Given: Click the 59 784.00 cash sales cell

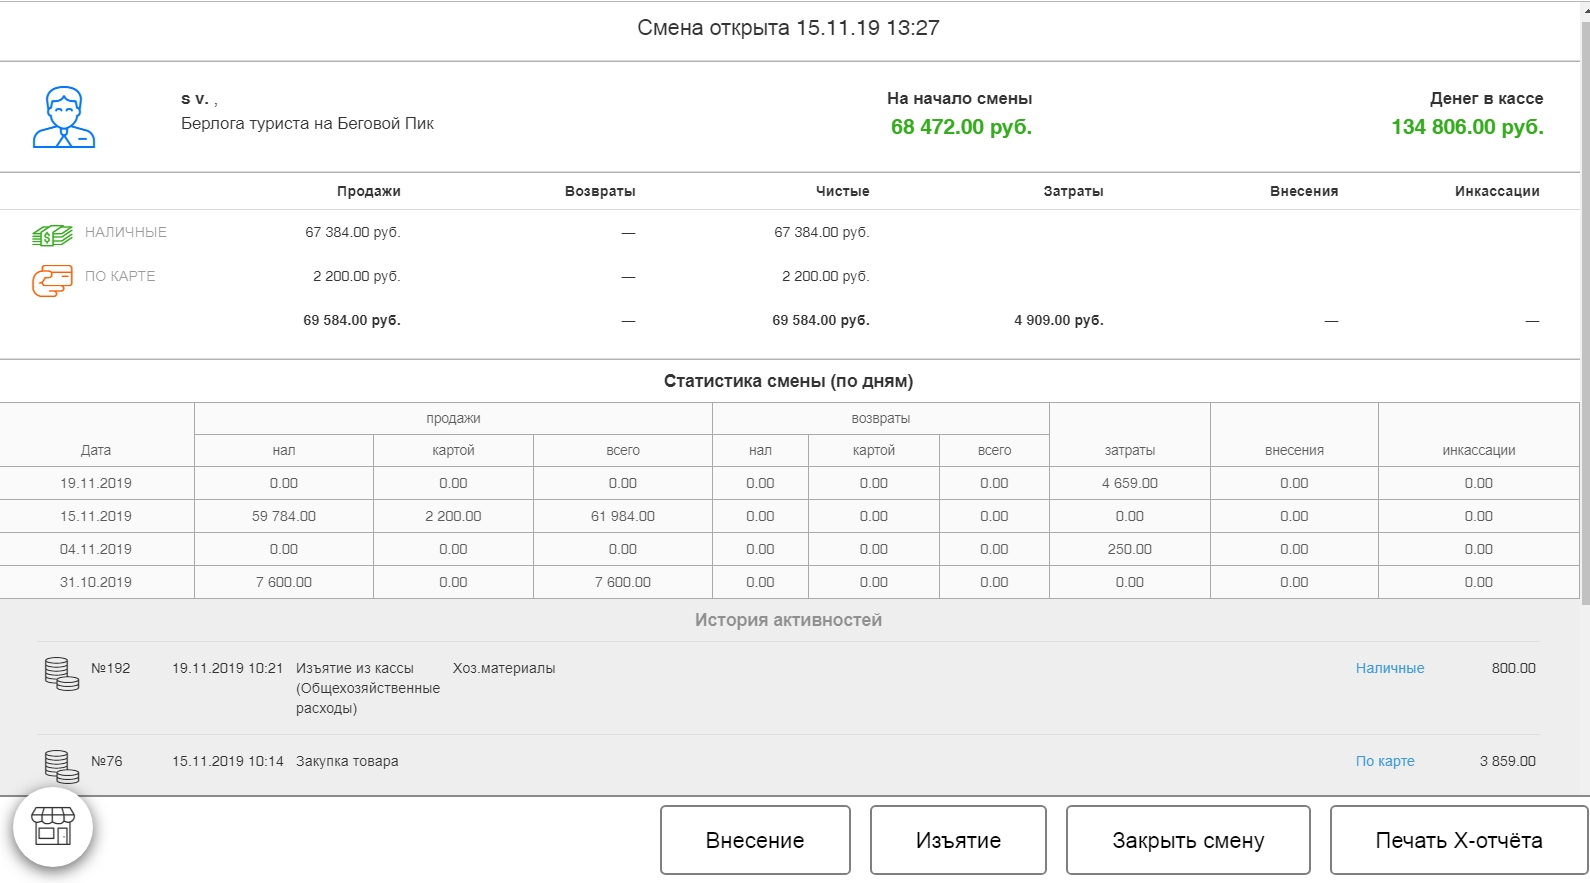Looking at the screenshot, I should point(284,516).
